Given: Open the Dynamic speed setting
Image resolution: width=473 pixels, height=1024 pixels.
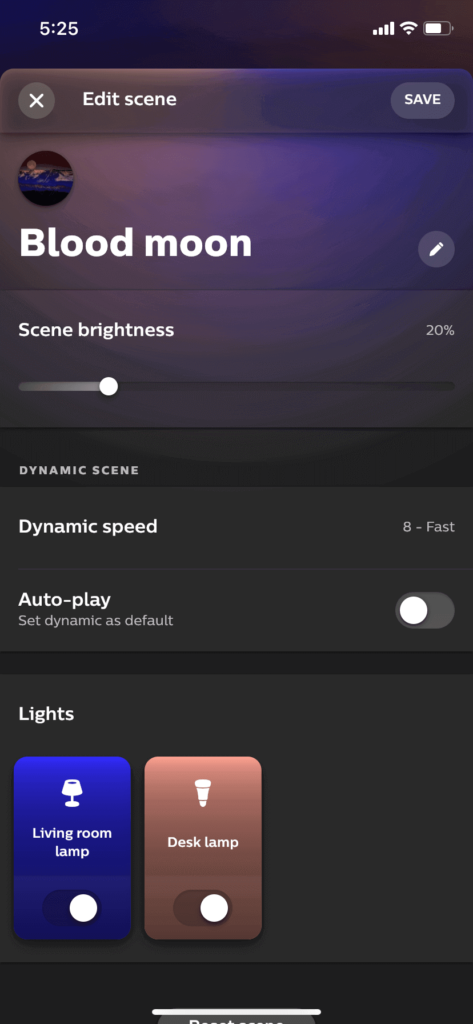Looking at the screenshot, I should coord(236,527).
